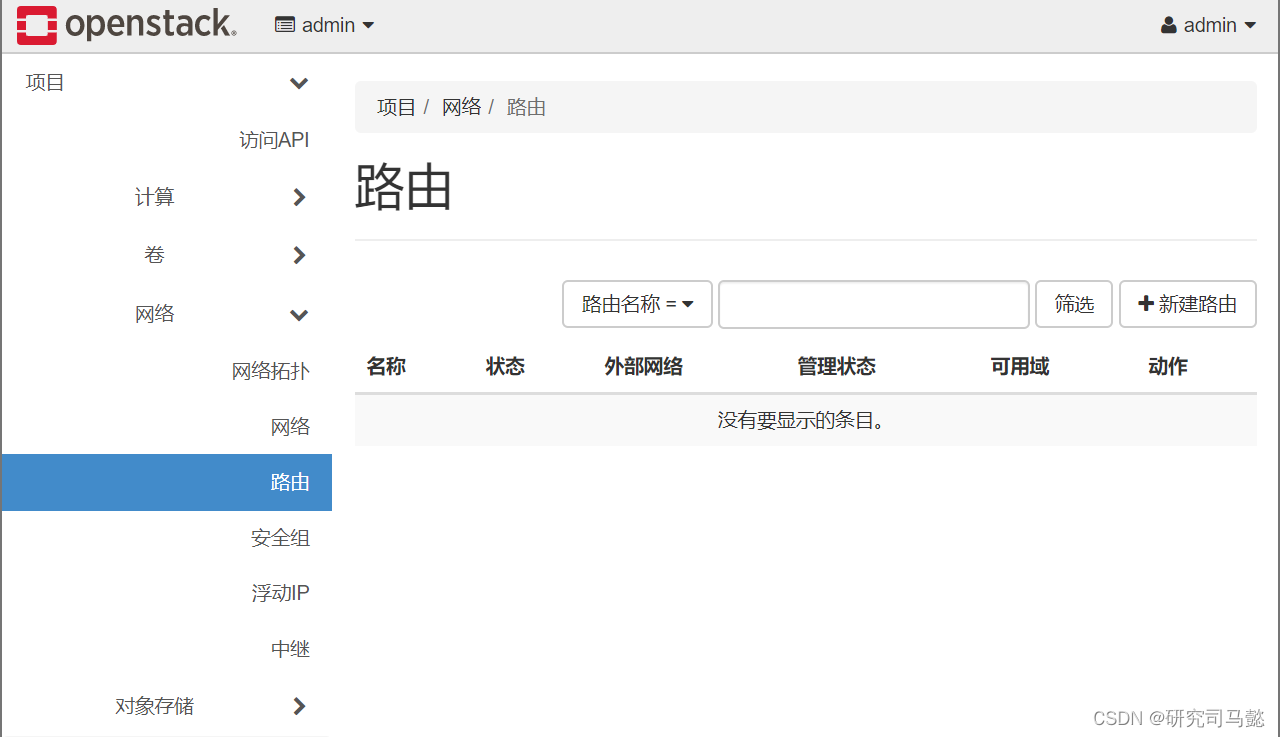Click the 管理状态 column header
The height and width of the screenshot is (737, 1280).
(x=836, y=367)
